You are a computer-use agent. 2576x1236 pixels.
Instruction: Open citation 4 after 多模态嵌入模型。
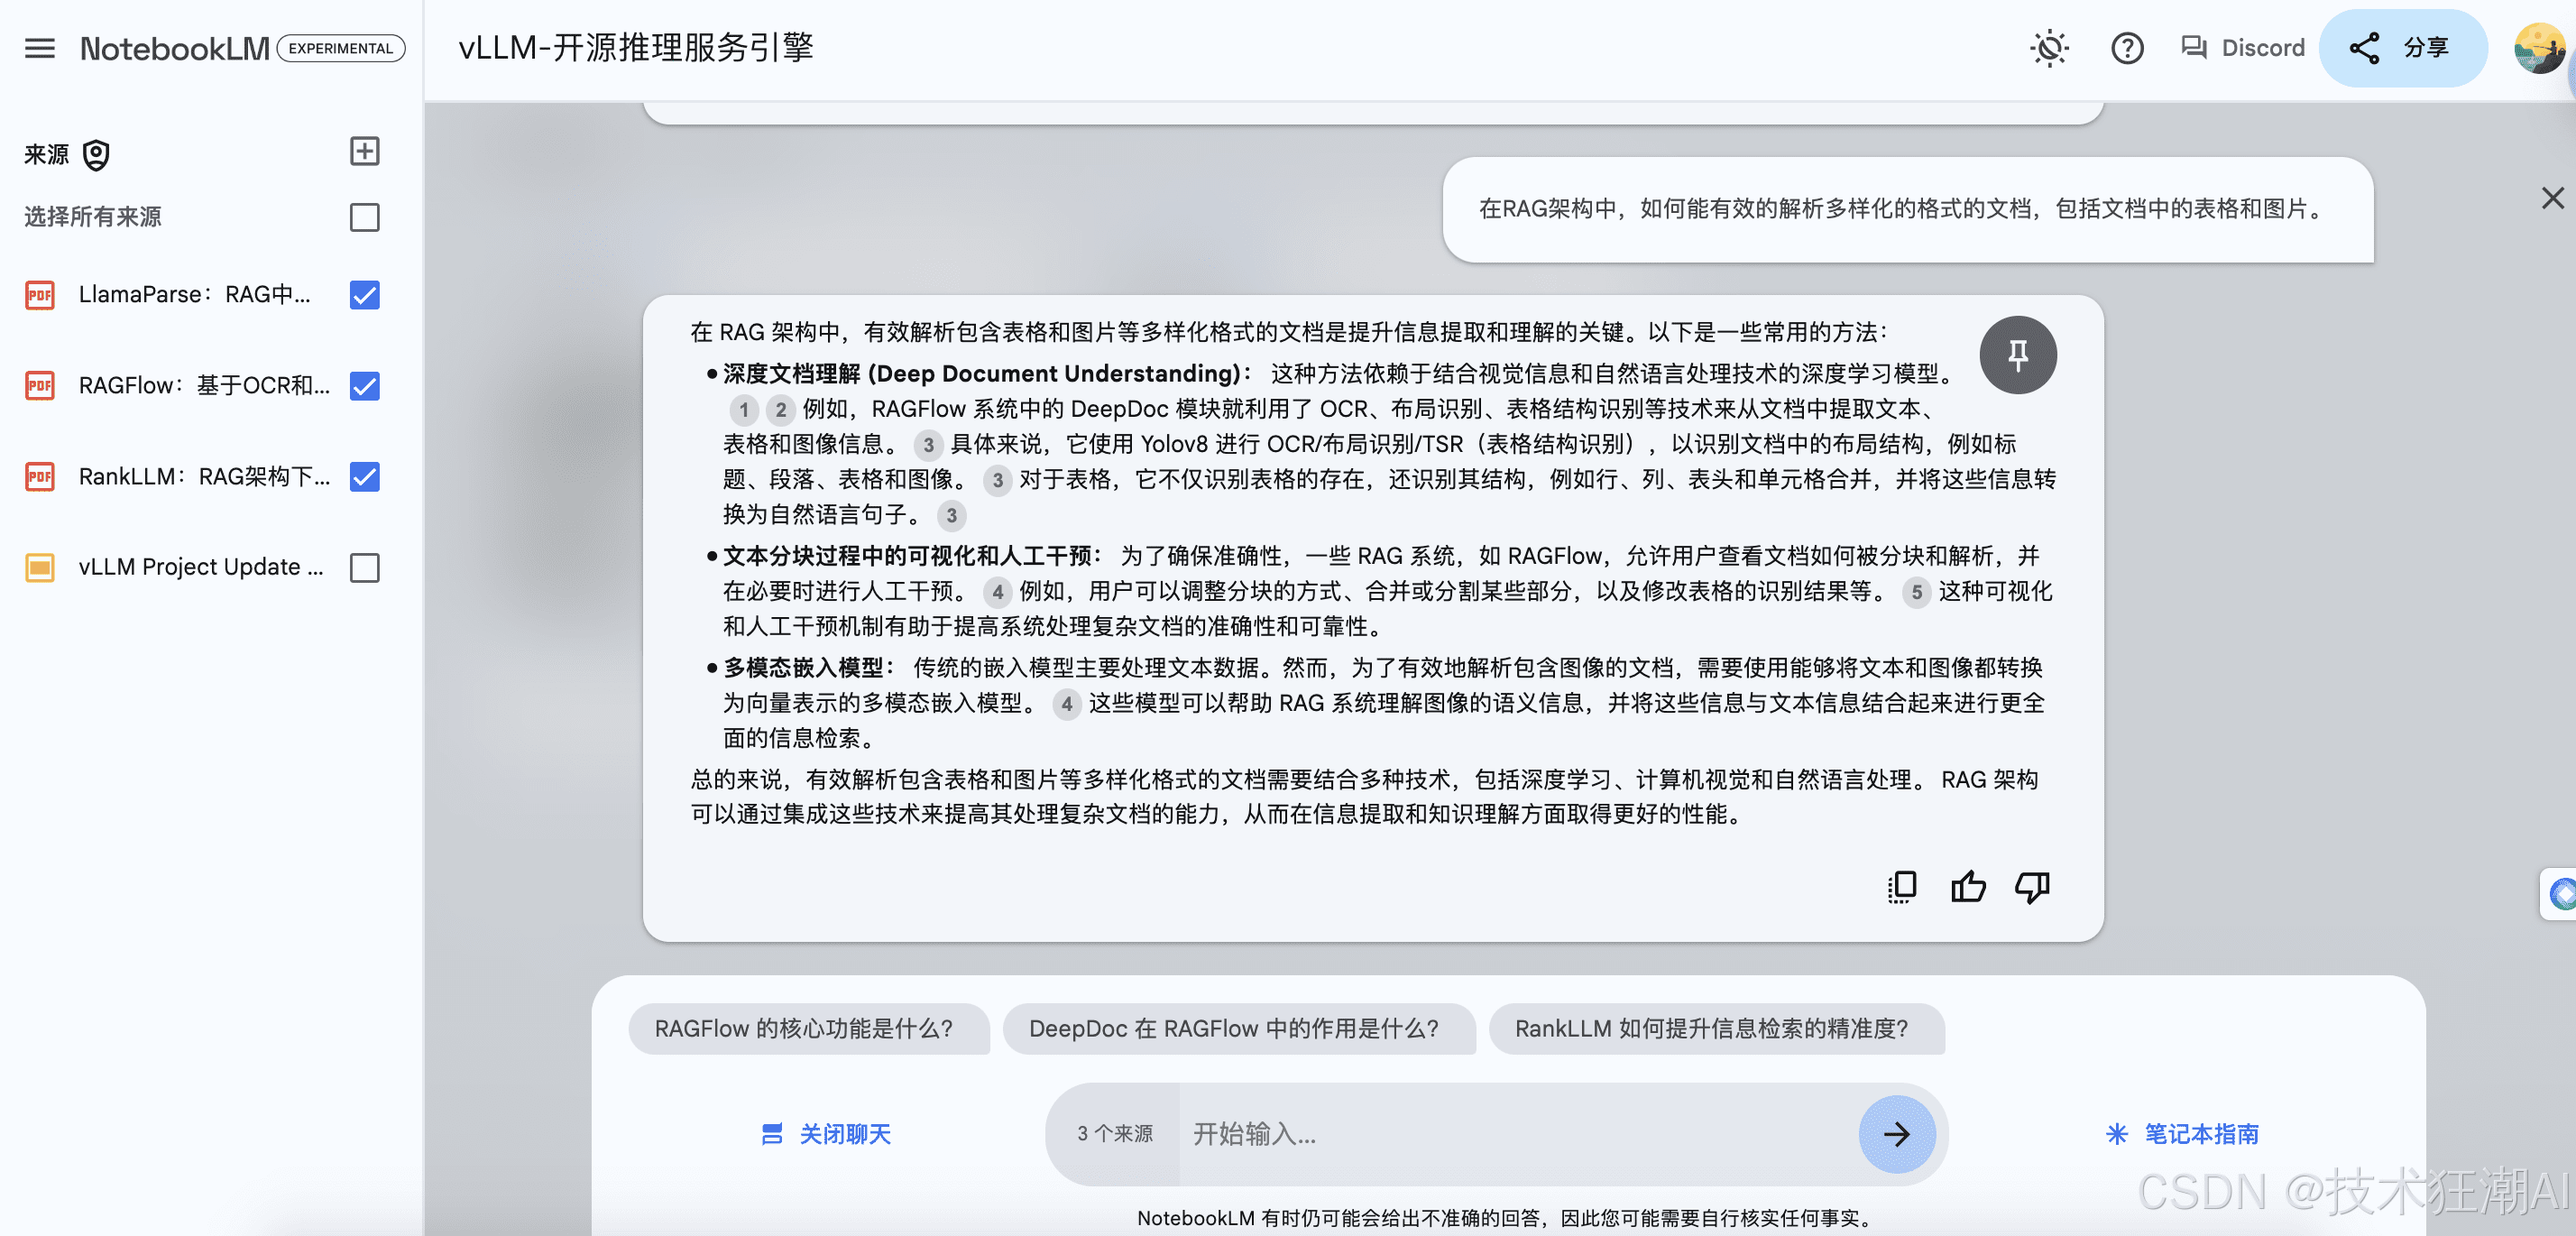(x=1066, y=704)
